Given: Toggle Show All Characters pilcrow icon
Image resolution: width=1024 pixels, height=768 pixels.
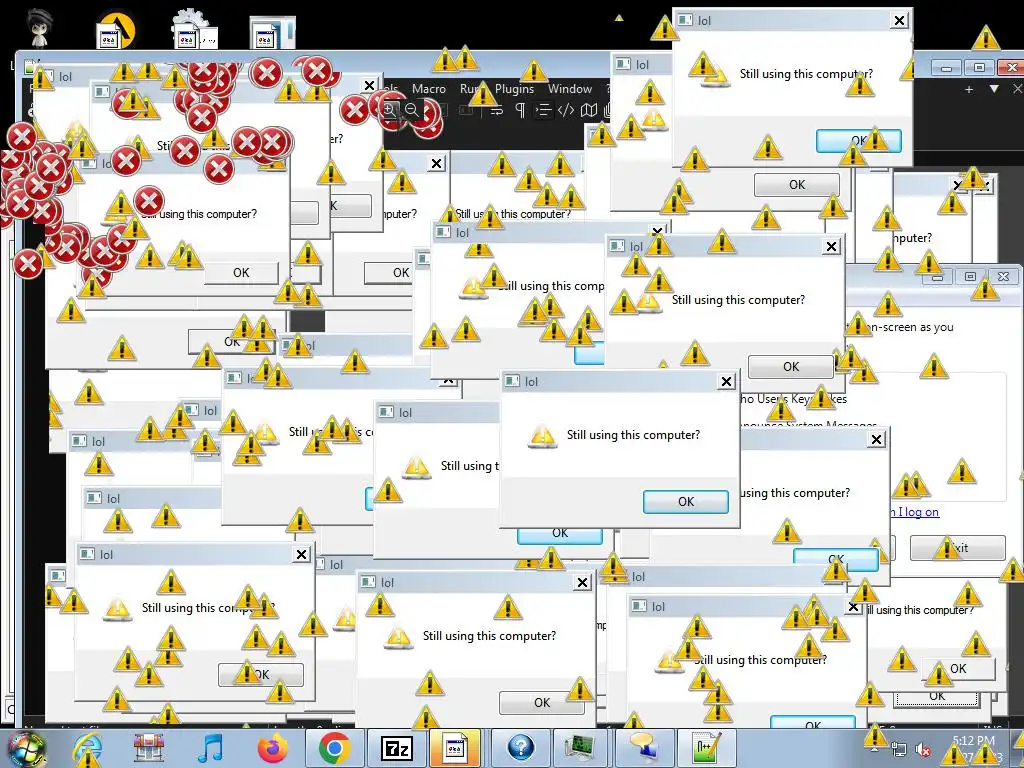Looking at the screenshot, I should coord(520,110).
